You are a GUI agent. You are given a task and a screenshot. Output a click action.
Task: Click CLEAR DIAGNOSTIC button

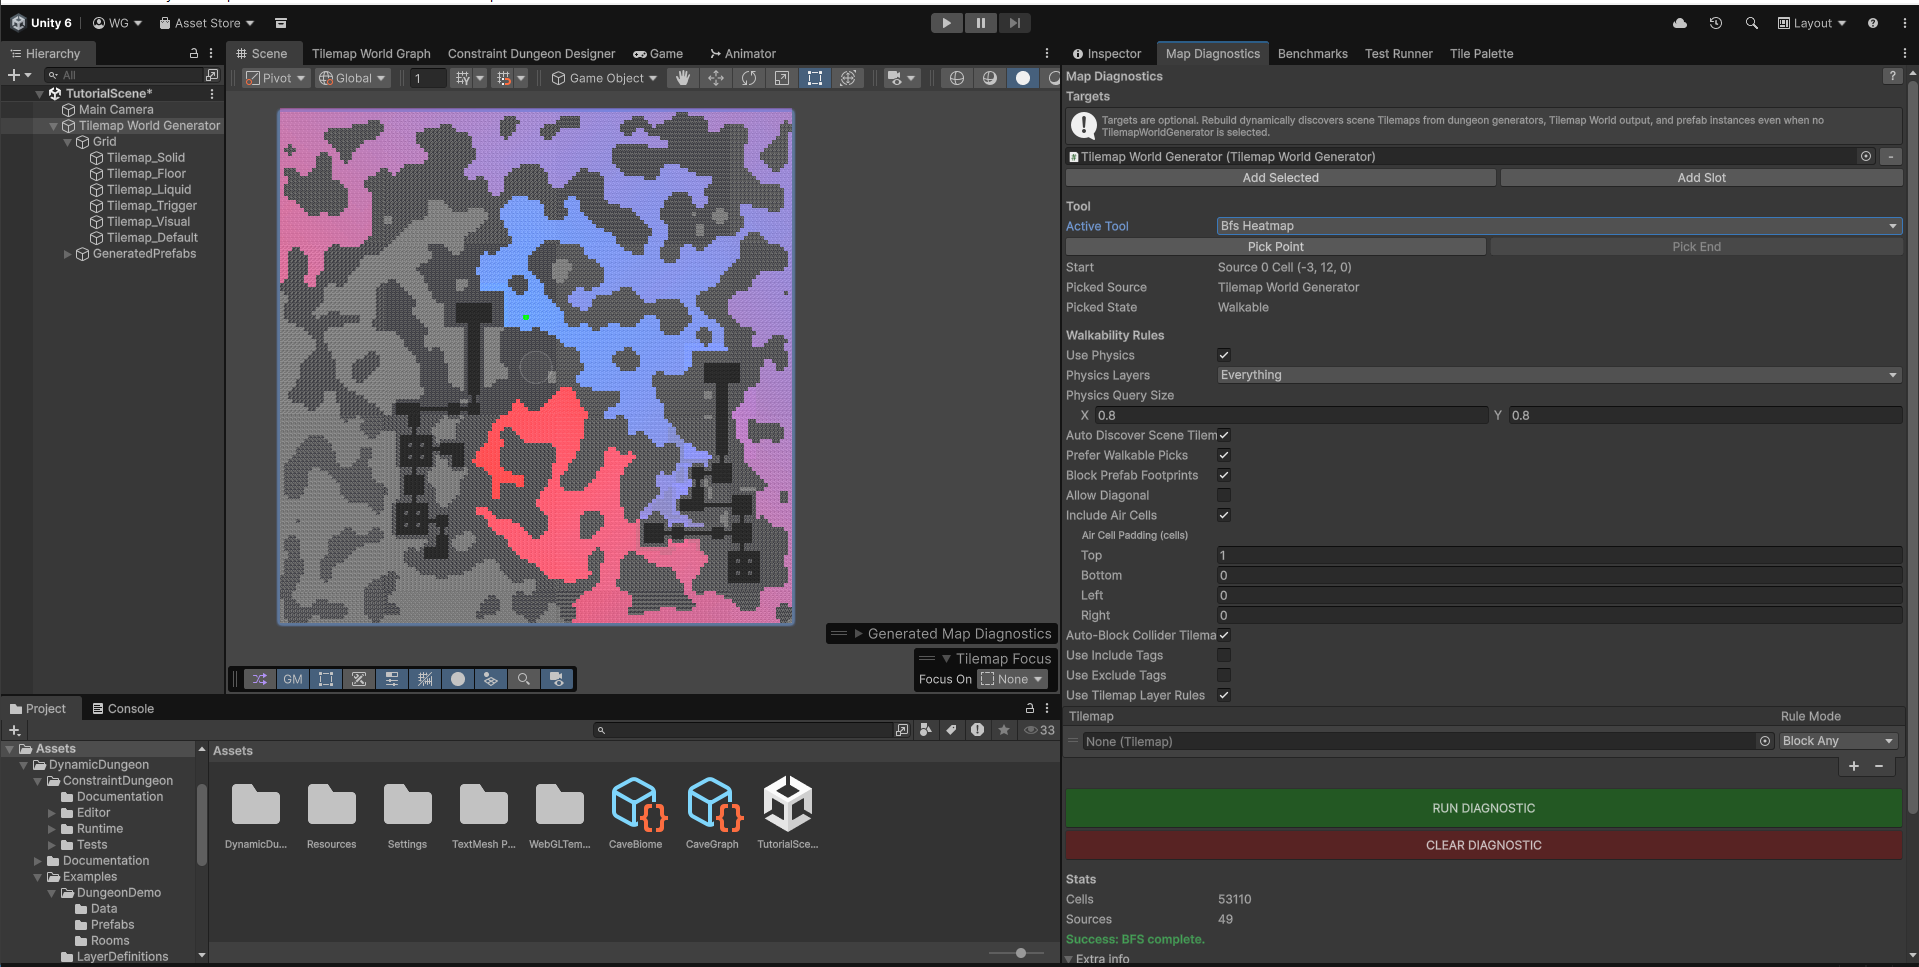[x=1483, y=845]
